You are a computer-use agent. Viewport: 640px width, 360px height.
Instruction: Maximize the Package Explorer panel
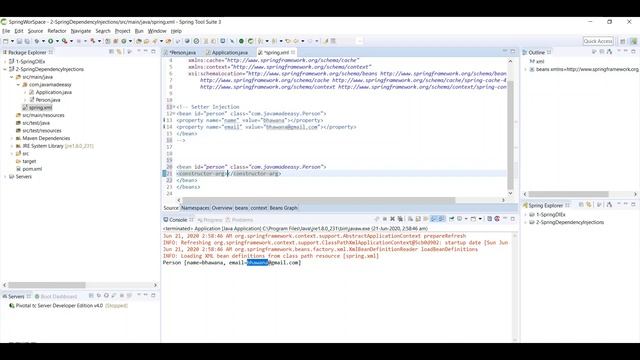point(153,52)
